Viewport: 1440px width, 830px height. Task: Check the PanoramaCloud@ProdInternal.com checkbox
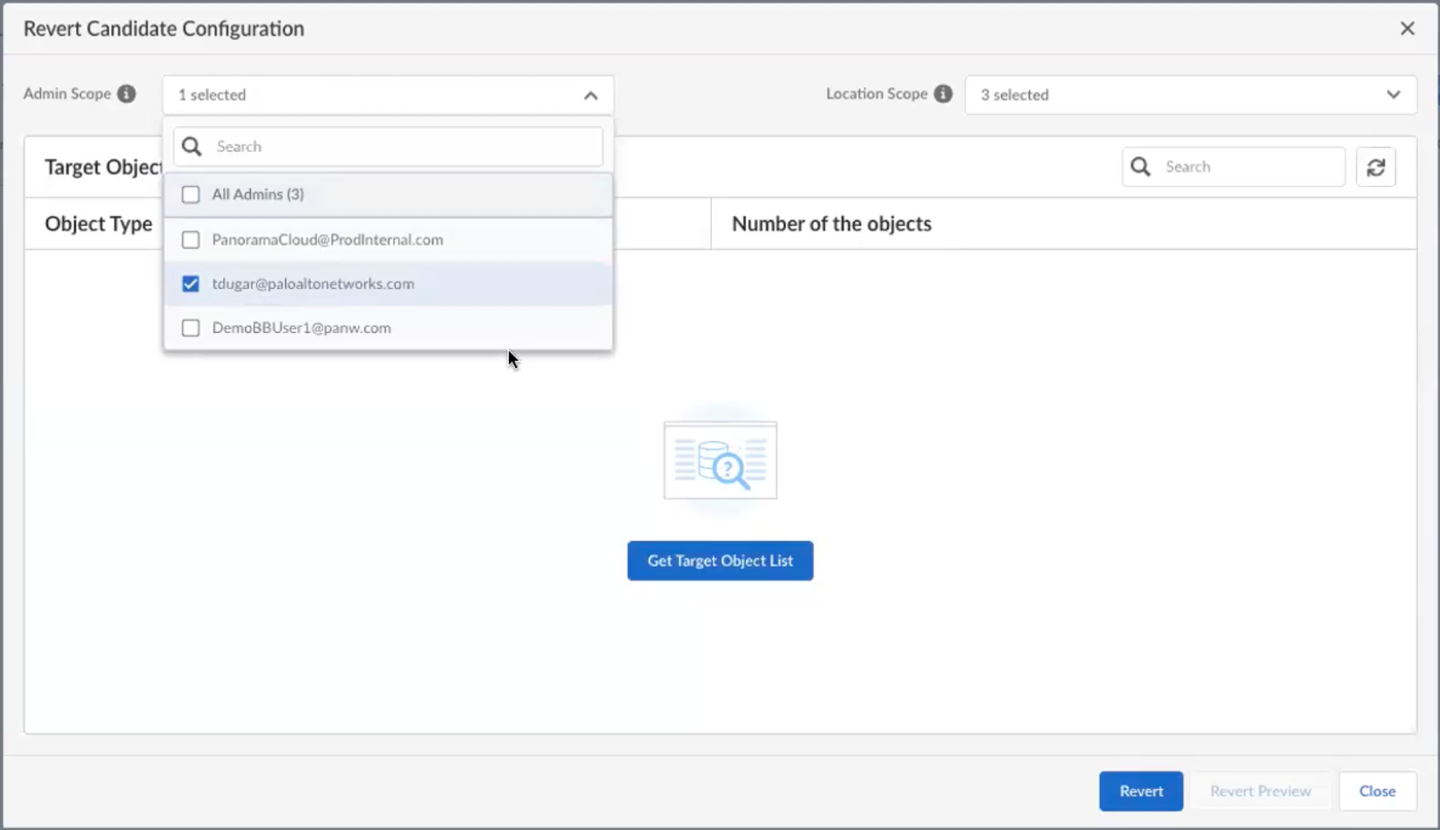pos(191,240)
